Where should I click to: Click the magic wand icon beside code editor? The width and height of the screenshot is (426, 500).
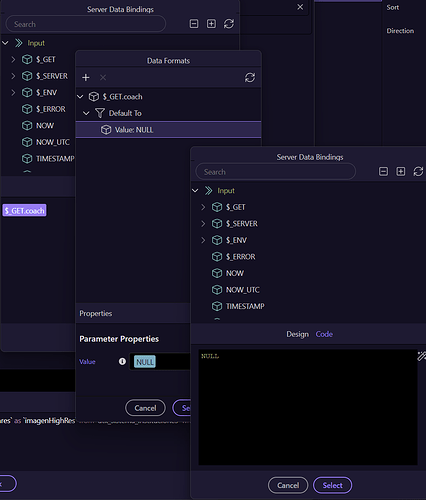point(421,356)
